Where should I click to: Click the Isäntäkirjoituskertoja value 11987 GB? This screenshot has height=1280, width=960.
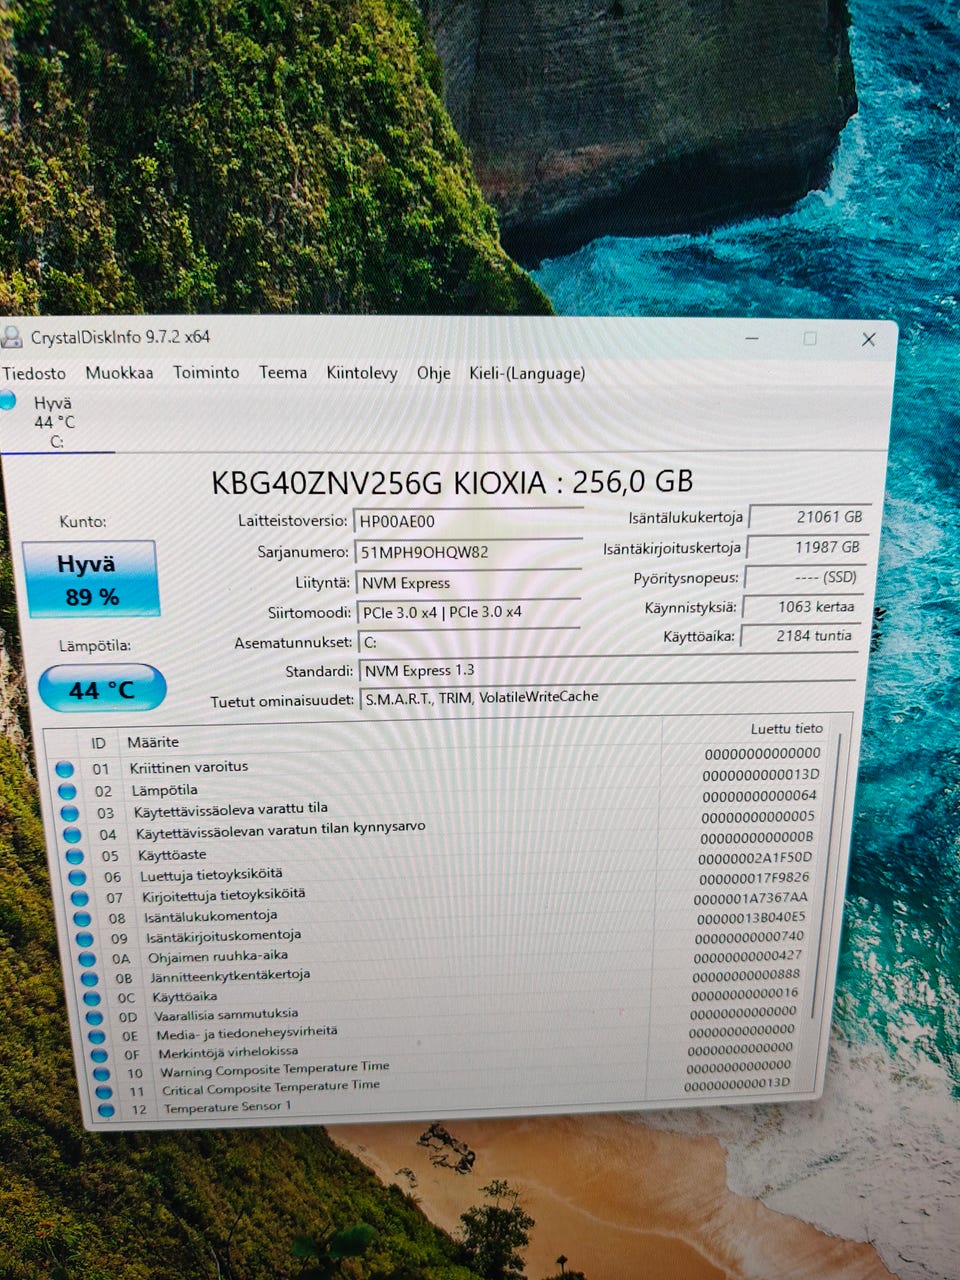(x=807, y=547)
